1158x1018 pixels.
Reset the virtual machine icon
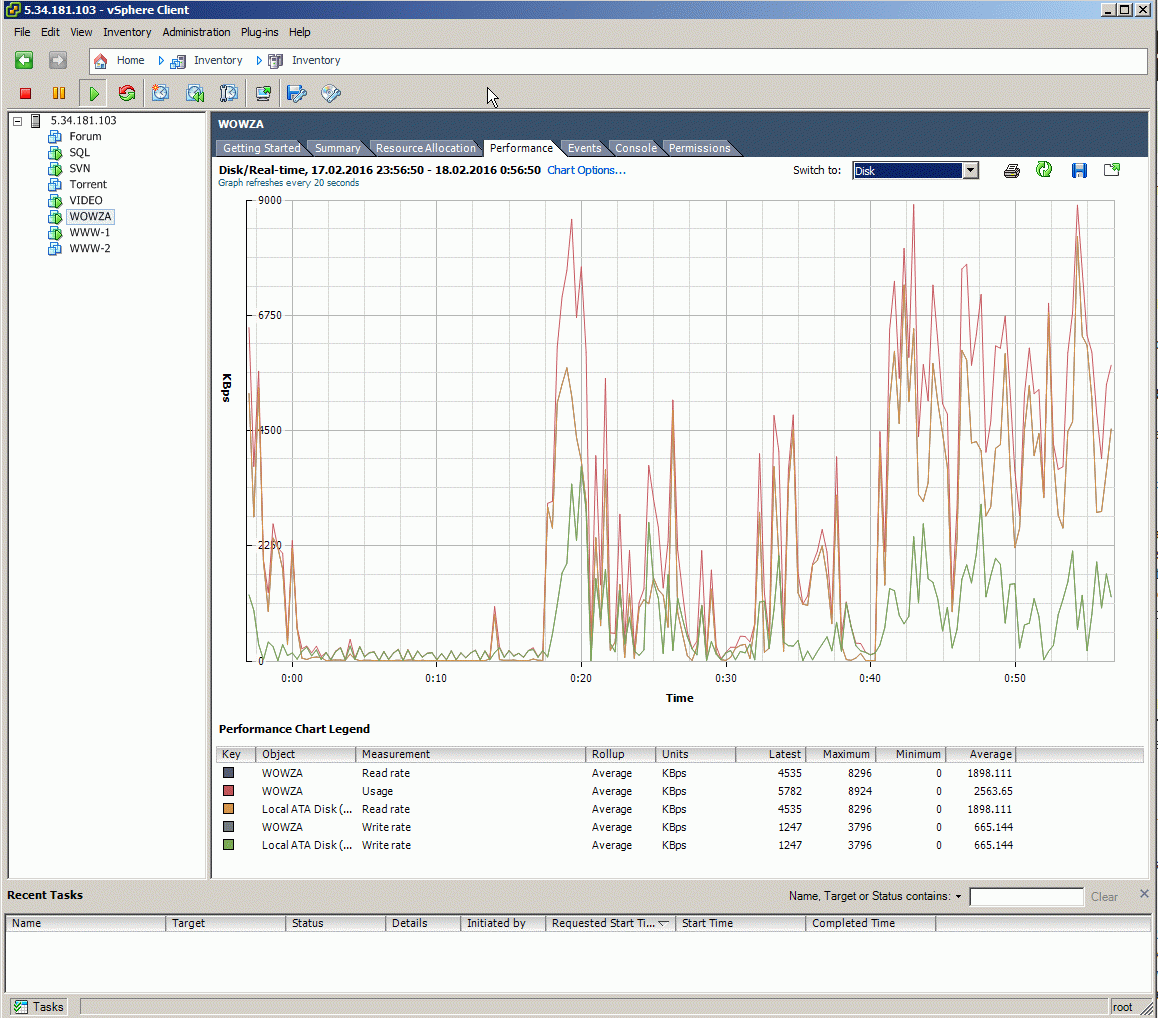coord(127,93)
